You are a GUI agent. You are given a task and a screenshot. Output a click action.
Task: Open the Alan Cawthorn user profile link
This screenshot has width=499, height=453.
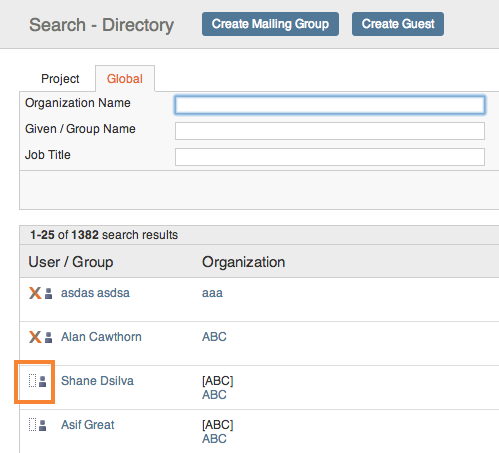[x=101, y=337]
